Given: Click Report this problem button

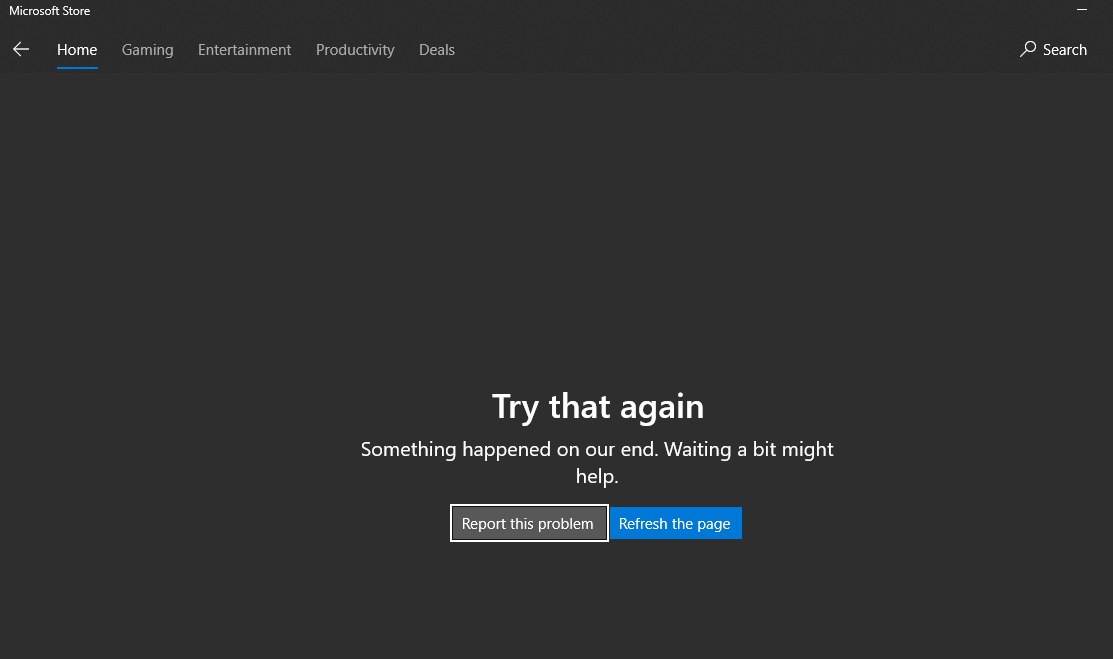Looking at the screenshot, I should [x=529, y=523].
